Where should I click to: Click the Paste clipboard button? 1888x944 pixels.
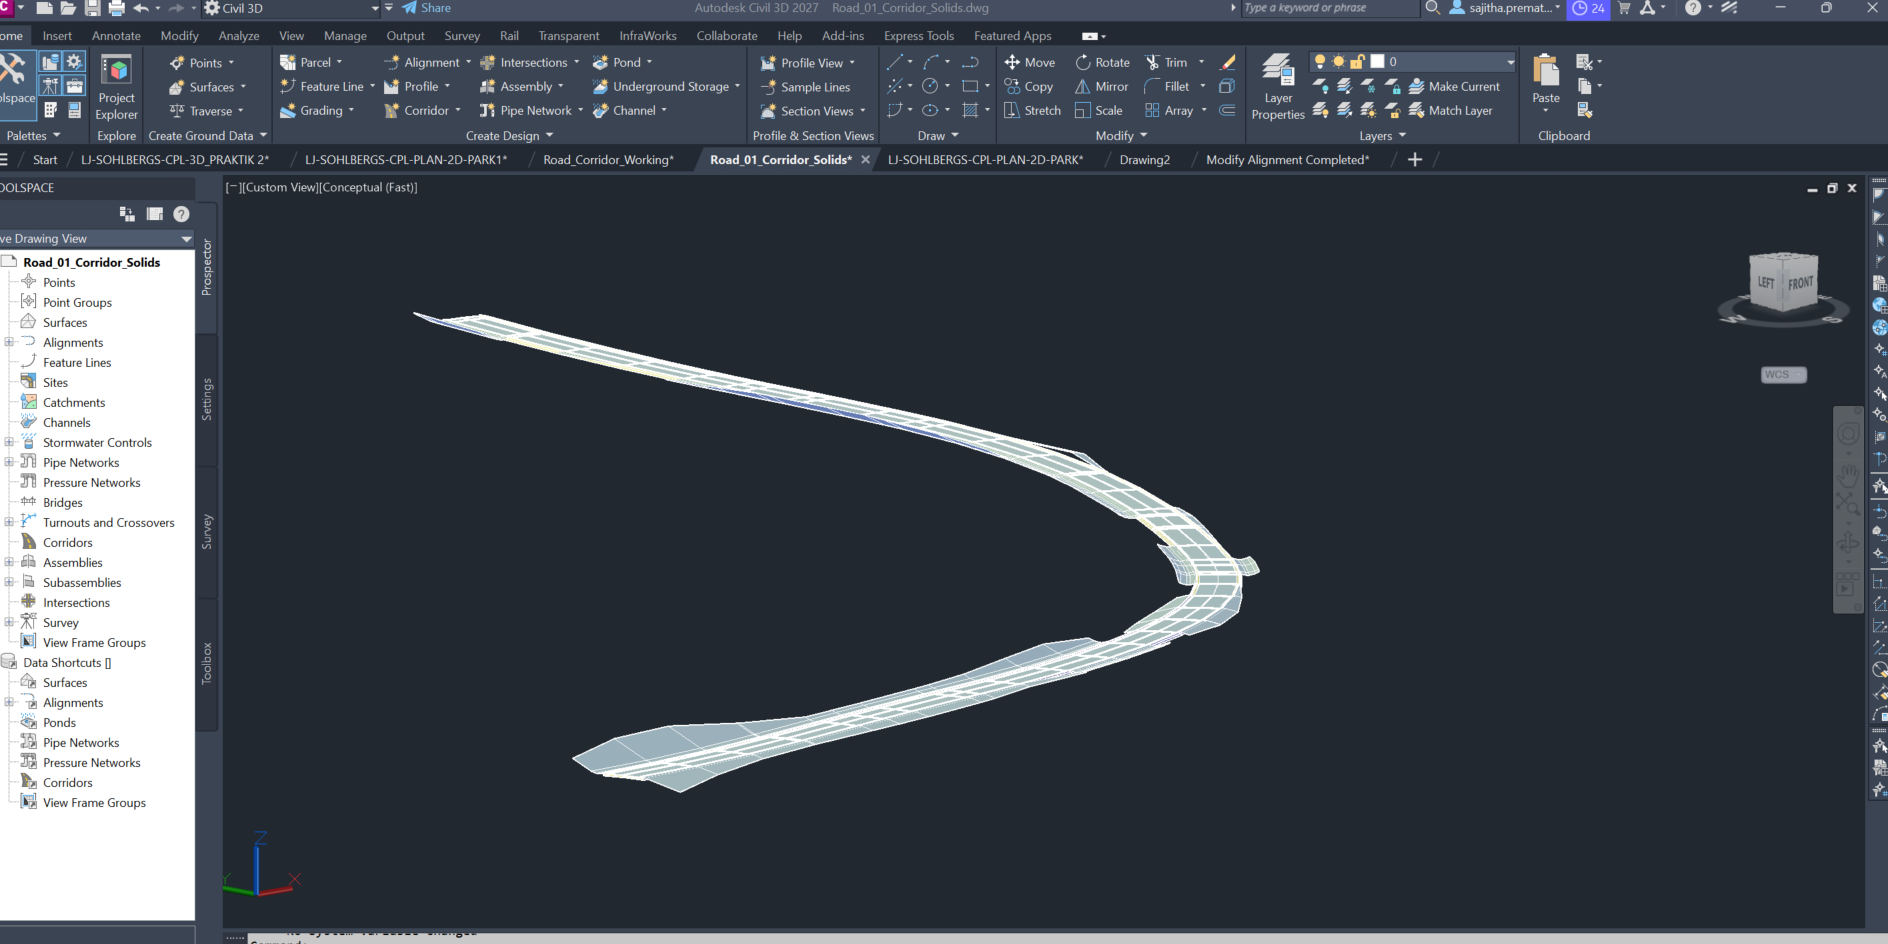tap(1546, 80)
